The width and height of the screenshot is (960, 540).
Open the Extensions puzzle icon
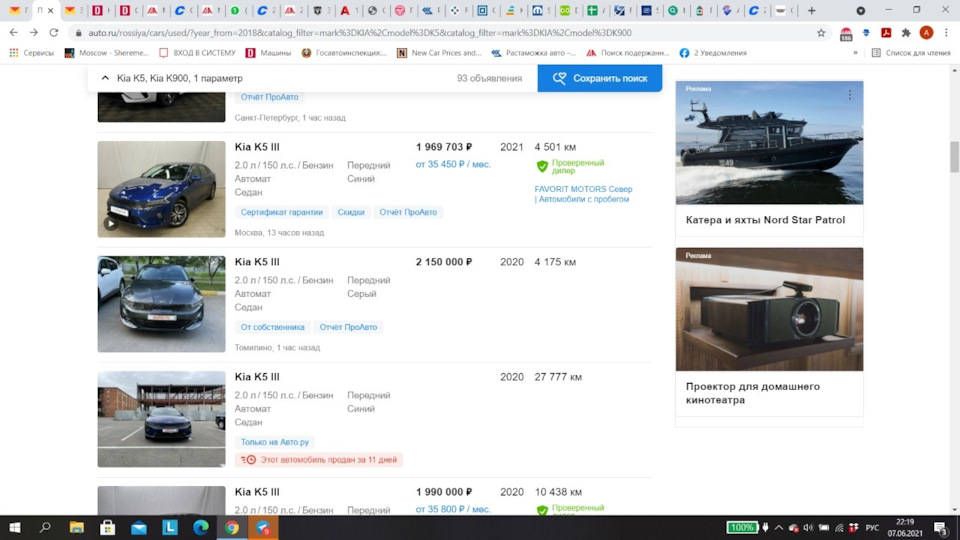(x=906, y=33)
